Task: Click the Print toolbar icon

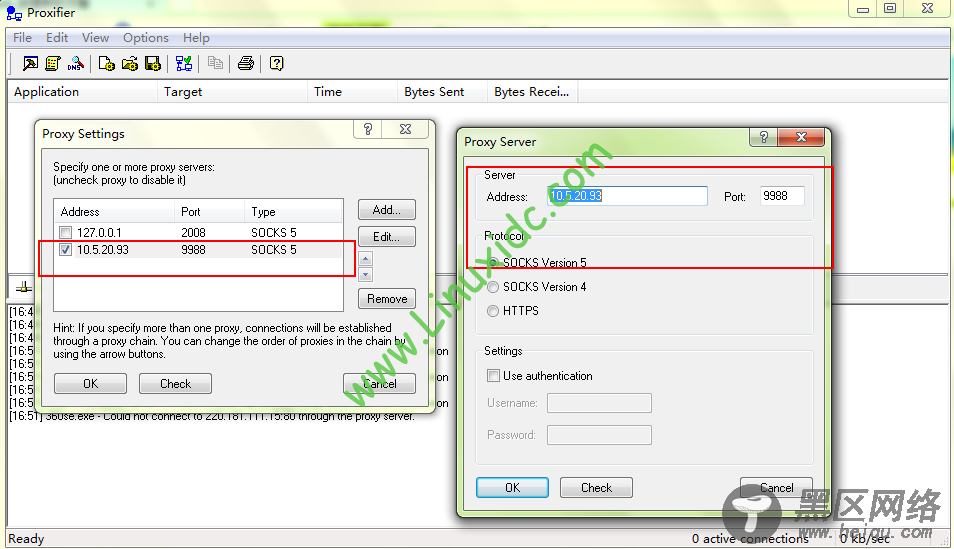Action: click(x=246, y=63)
